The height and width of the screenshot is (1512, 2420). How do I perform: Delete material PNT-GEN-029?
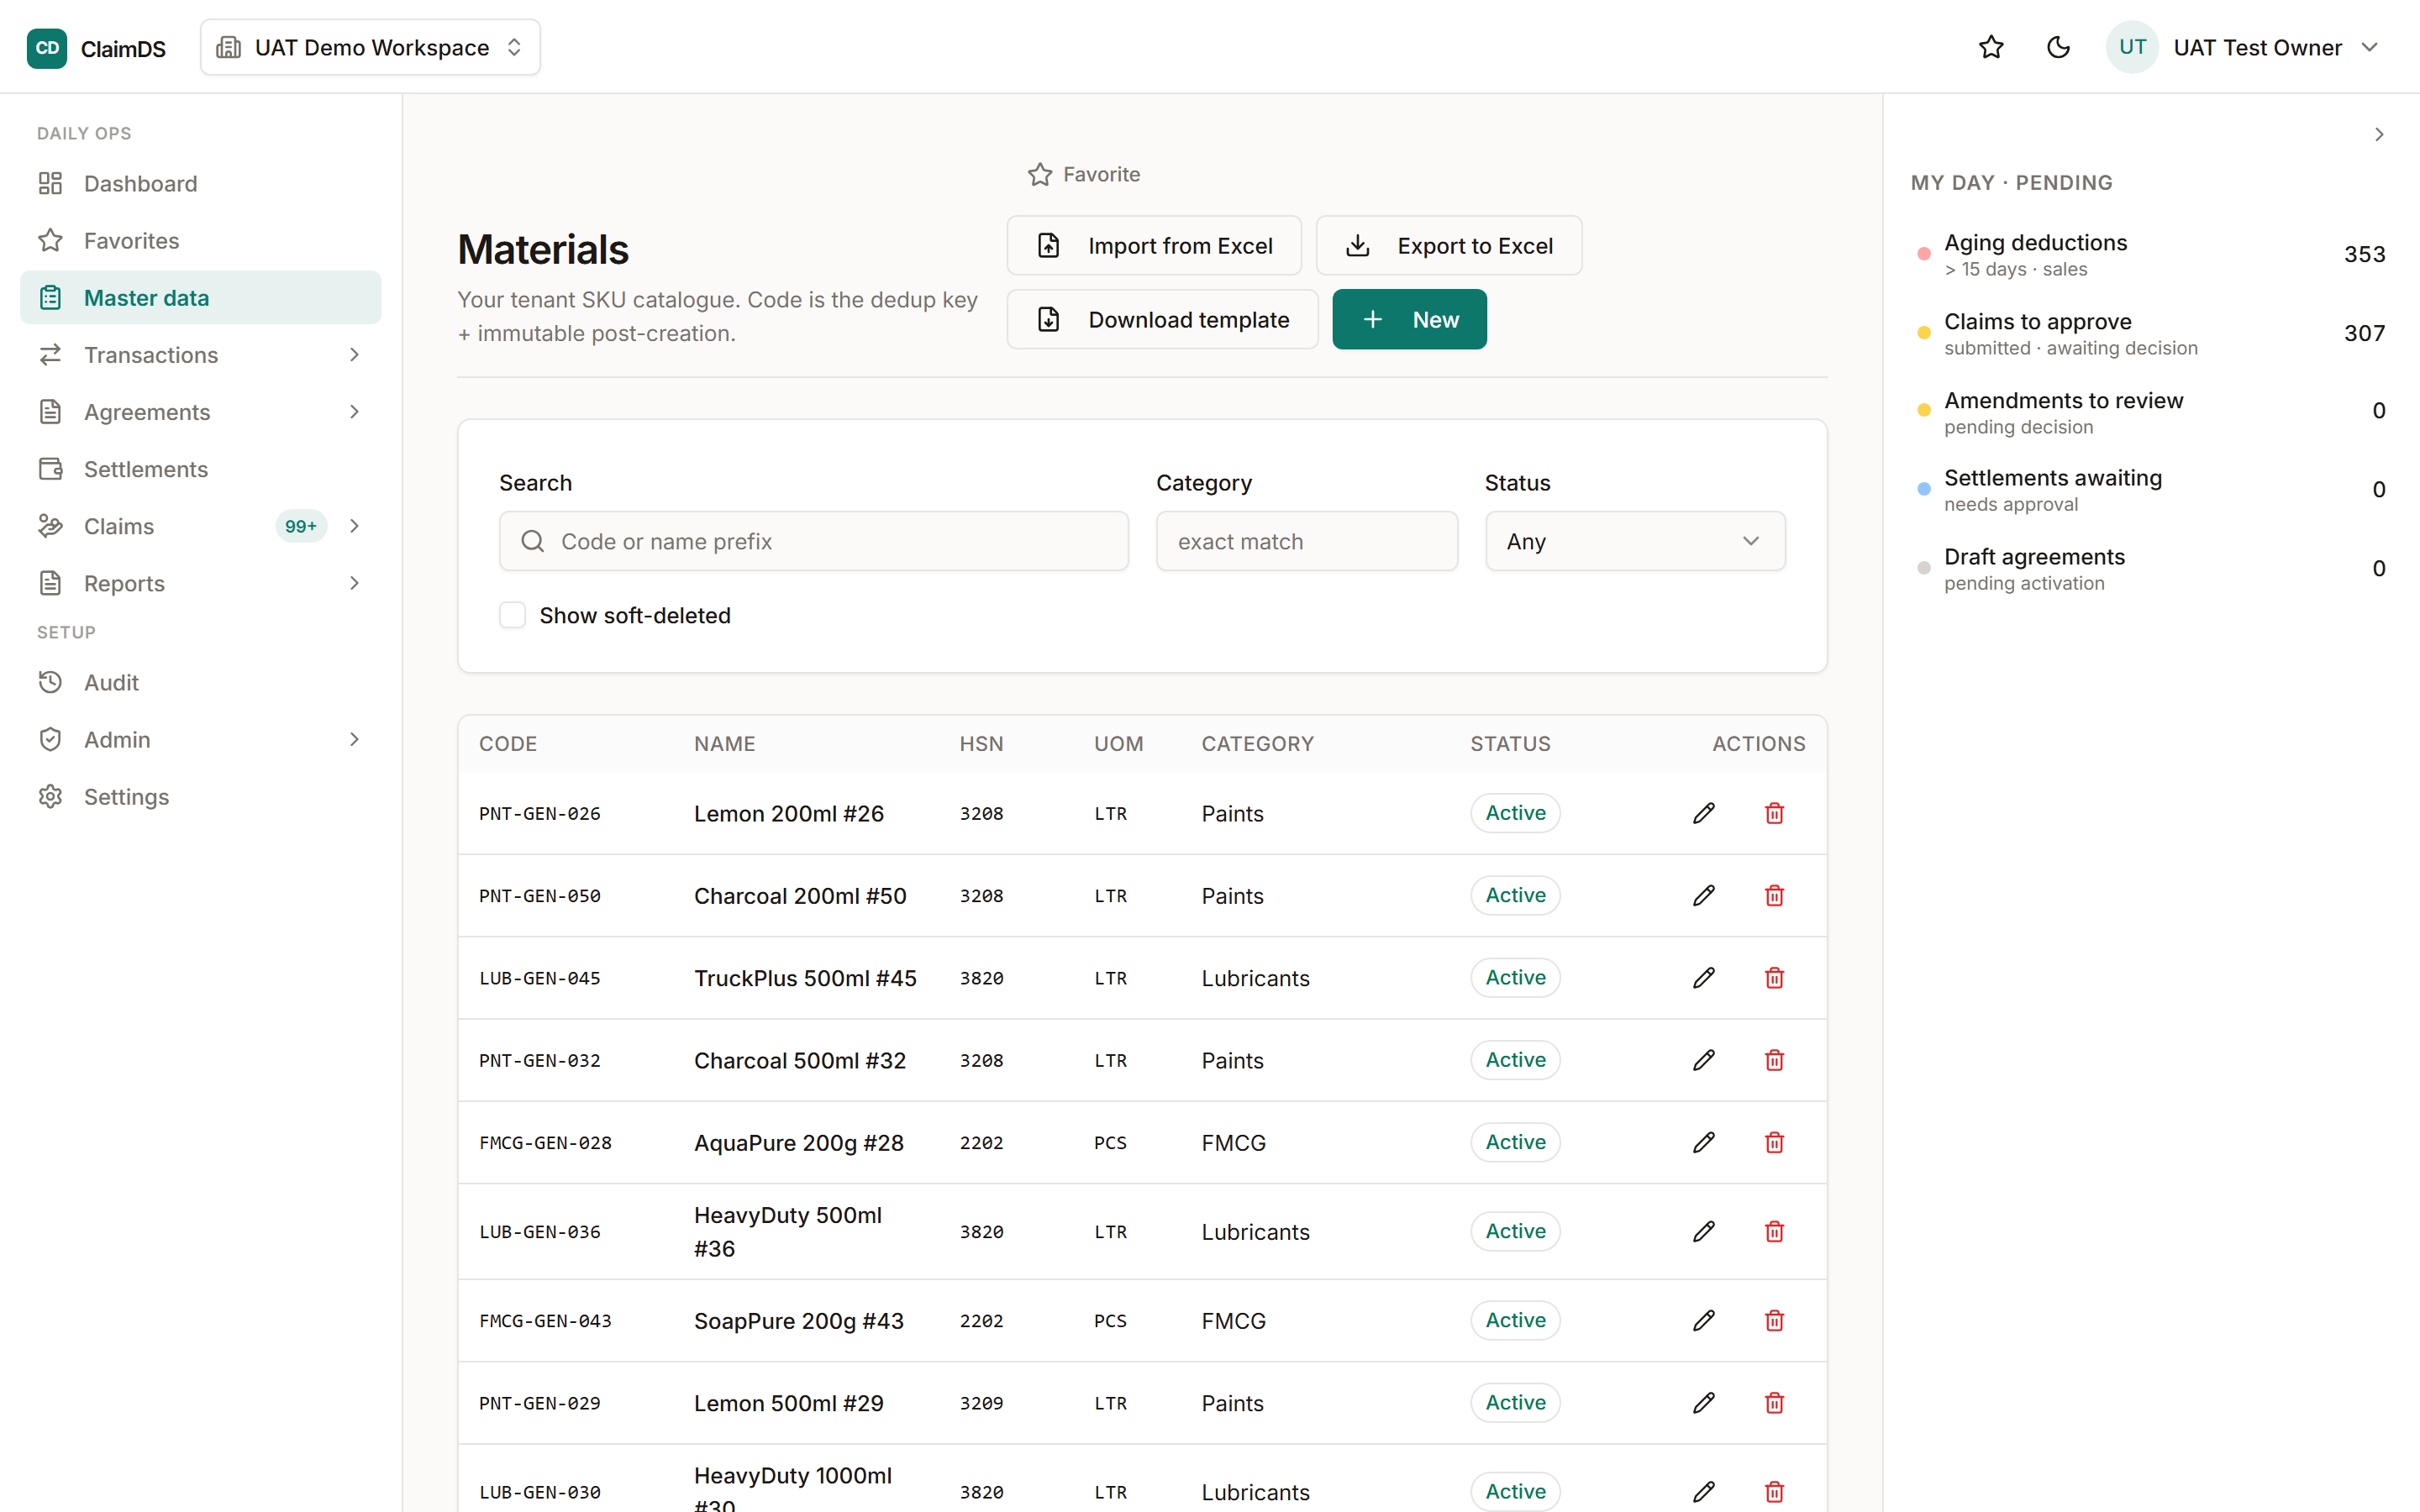[1774, 1403]
